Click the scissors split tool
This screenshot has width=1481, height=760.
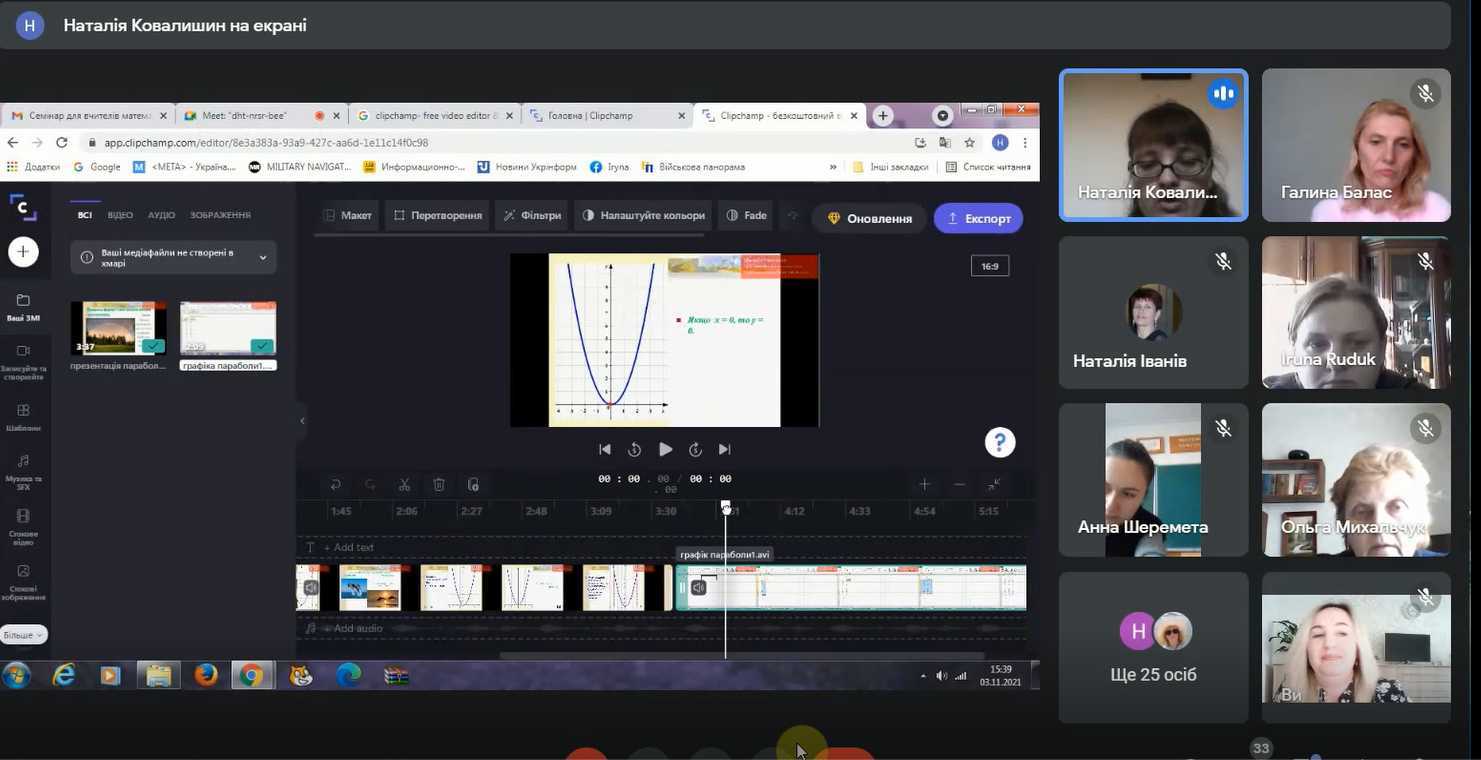pyautogui.click(x=404, y=485)
